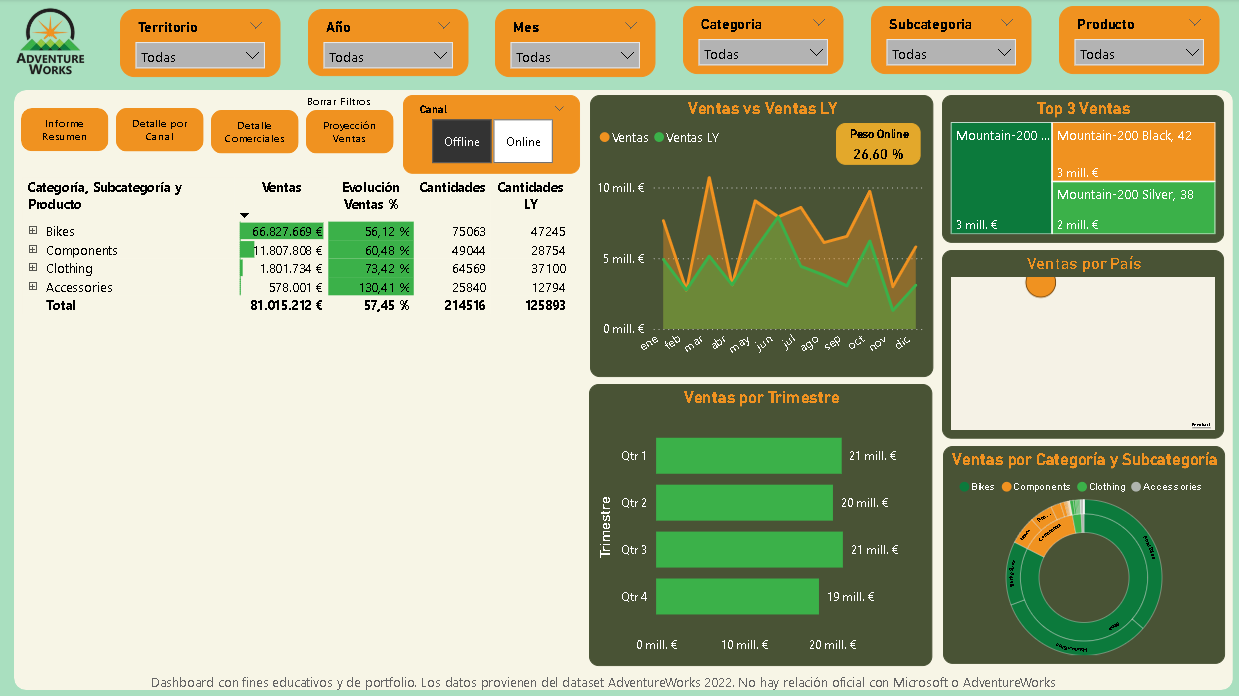The height and width of the screenshot is (696, 1239).
Task: Go to Detalle por Canal page
Action: pyautogui.click(x=159, y=130)
